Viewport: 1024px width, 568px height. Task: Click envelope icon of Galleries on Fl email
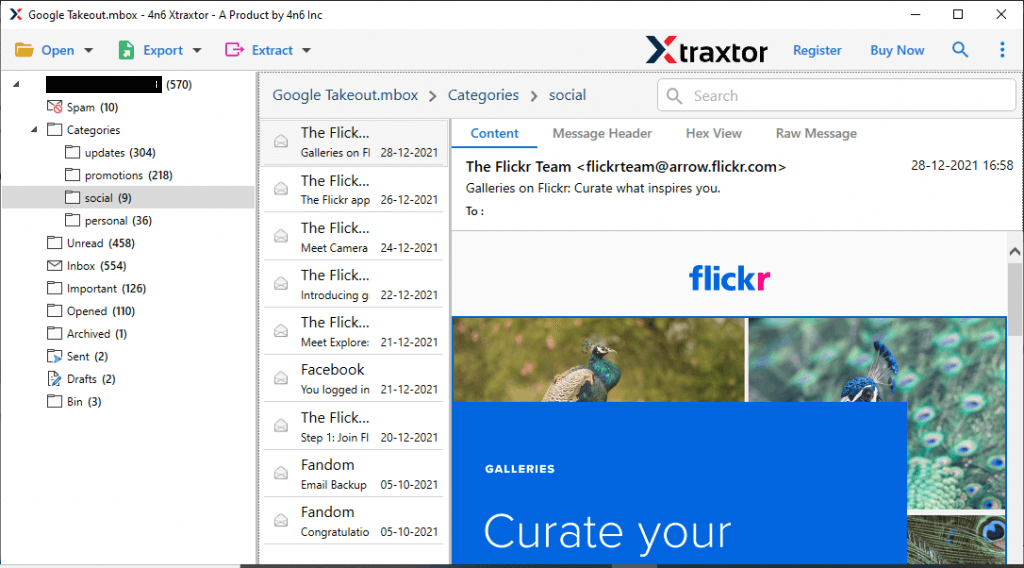click(x=281, y=141)
